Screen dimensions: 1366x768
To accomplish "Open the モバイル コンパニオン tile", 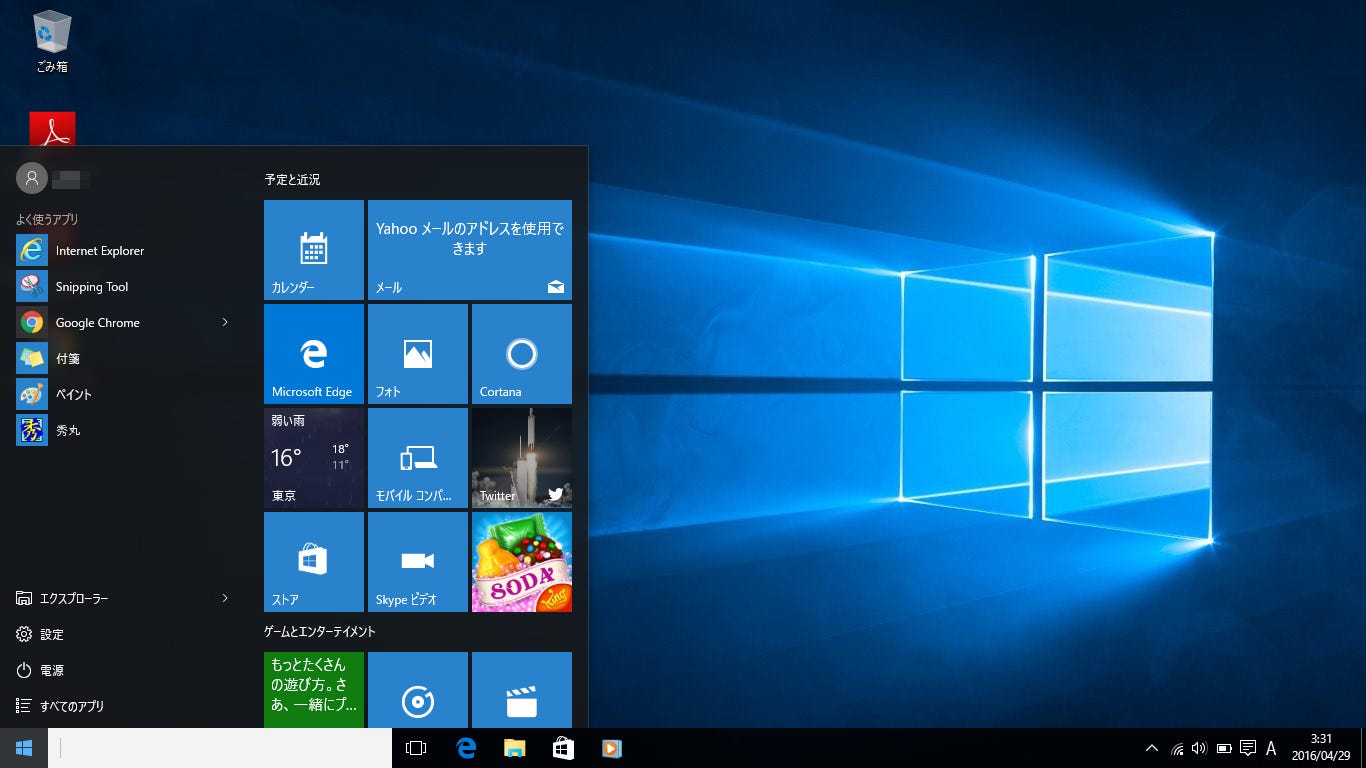I will 418,458.
